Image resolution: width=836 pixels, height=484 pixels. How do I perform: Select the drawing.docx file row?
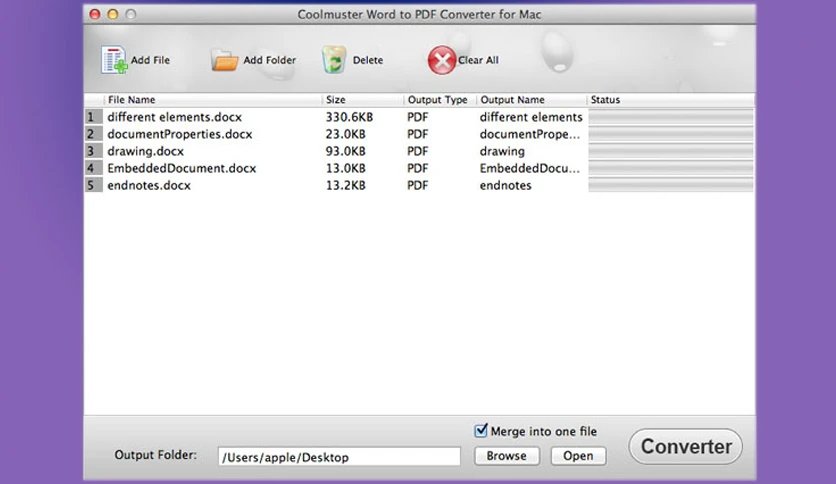(x=419, y=151)
